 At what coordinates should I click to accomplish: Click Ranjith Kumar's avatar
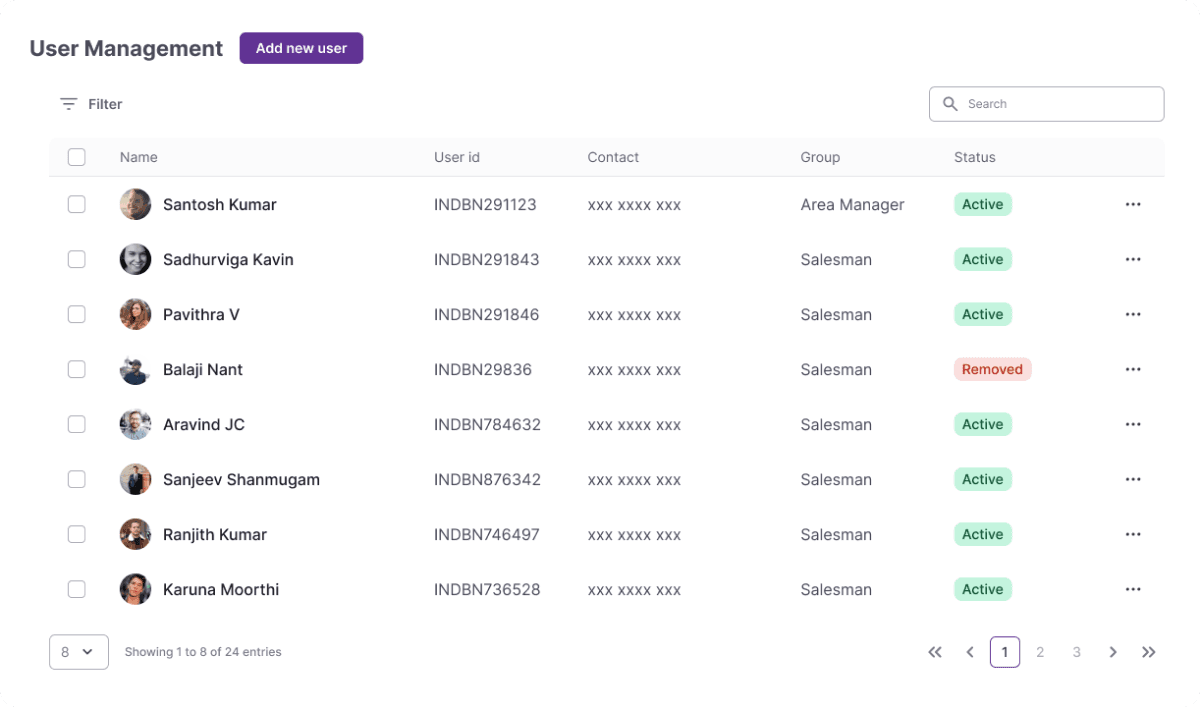(135, 534)
